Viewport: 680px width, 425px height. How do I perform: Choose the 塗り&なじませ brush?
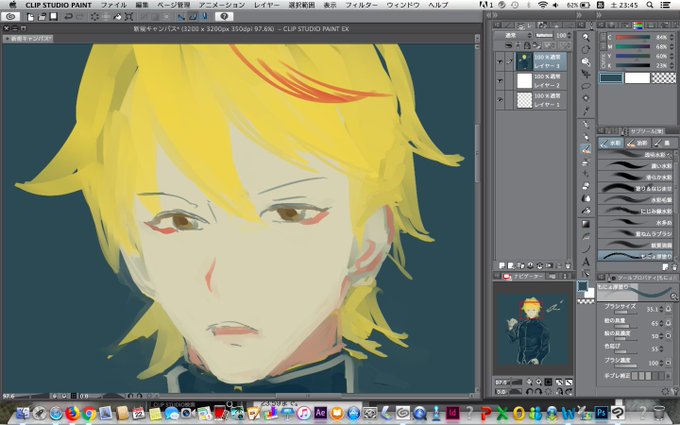pyautogui.click(x=635, y=188)
